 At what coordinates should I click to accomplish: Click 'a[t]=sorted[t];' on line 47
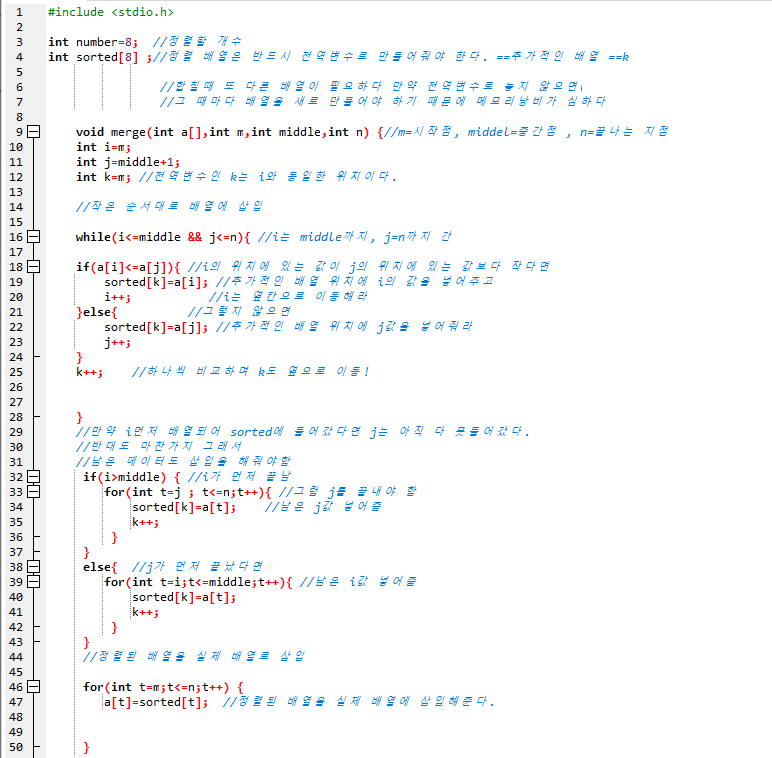[x=156, y=702]
